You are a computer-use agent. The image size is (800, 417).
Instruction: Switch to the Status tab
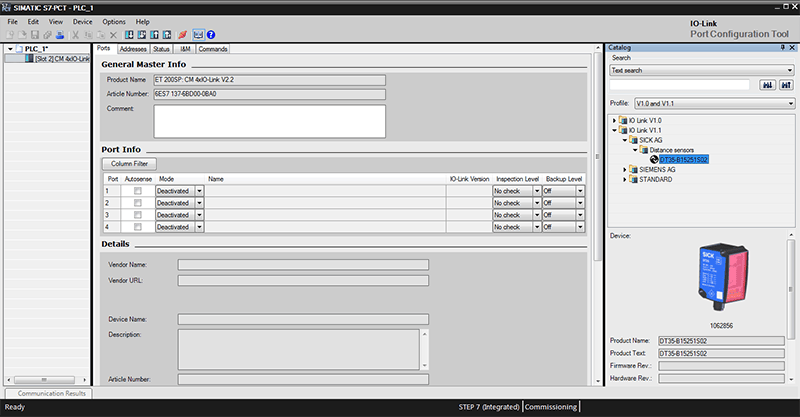161,49
